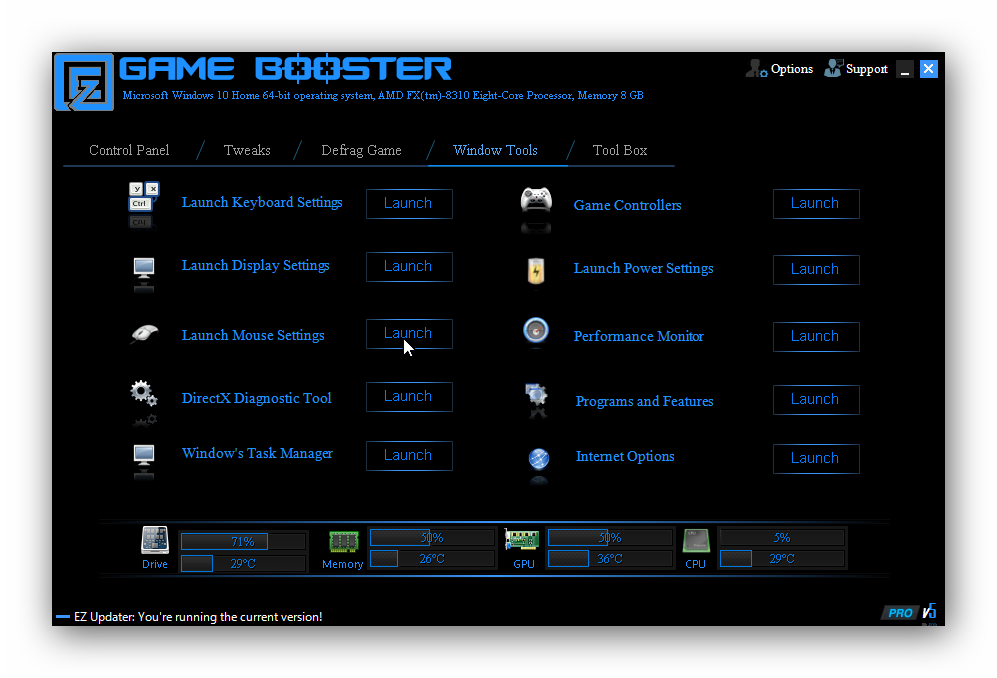This screenshot has width=997, height=678.
Task: Click the GAME BOOSTER title text
Action: pos(285,69)
